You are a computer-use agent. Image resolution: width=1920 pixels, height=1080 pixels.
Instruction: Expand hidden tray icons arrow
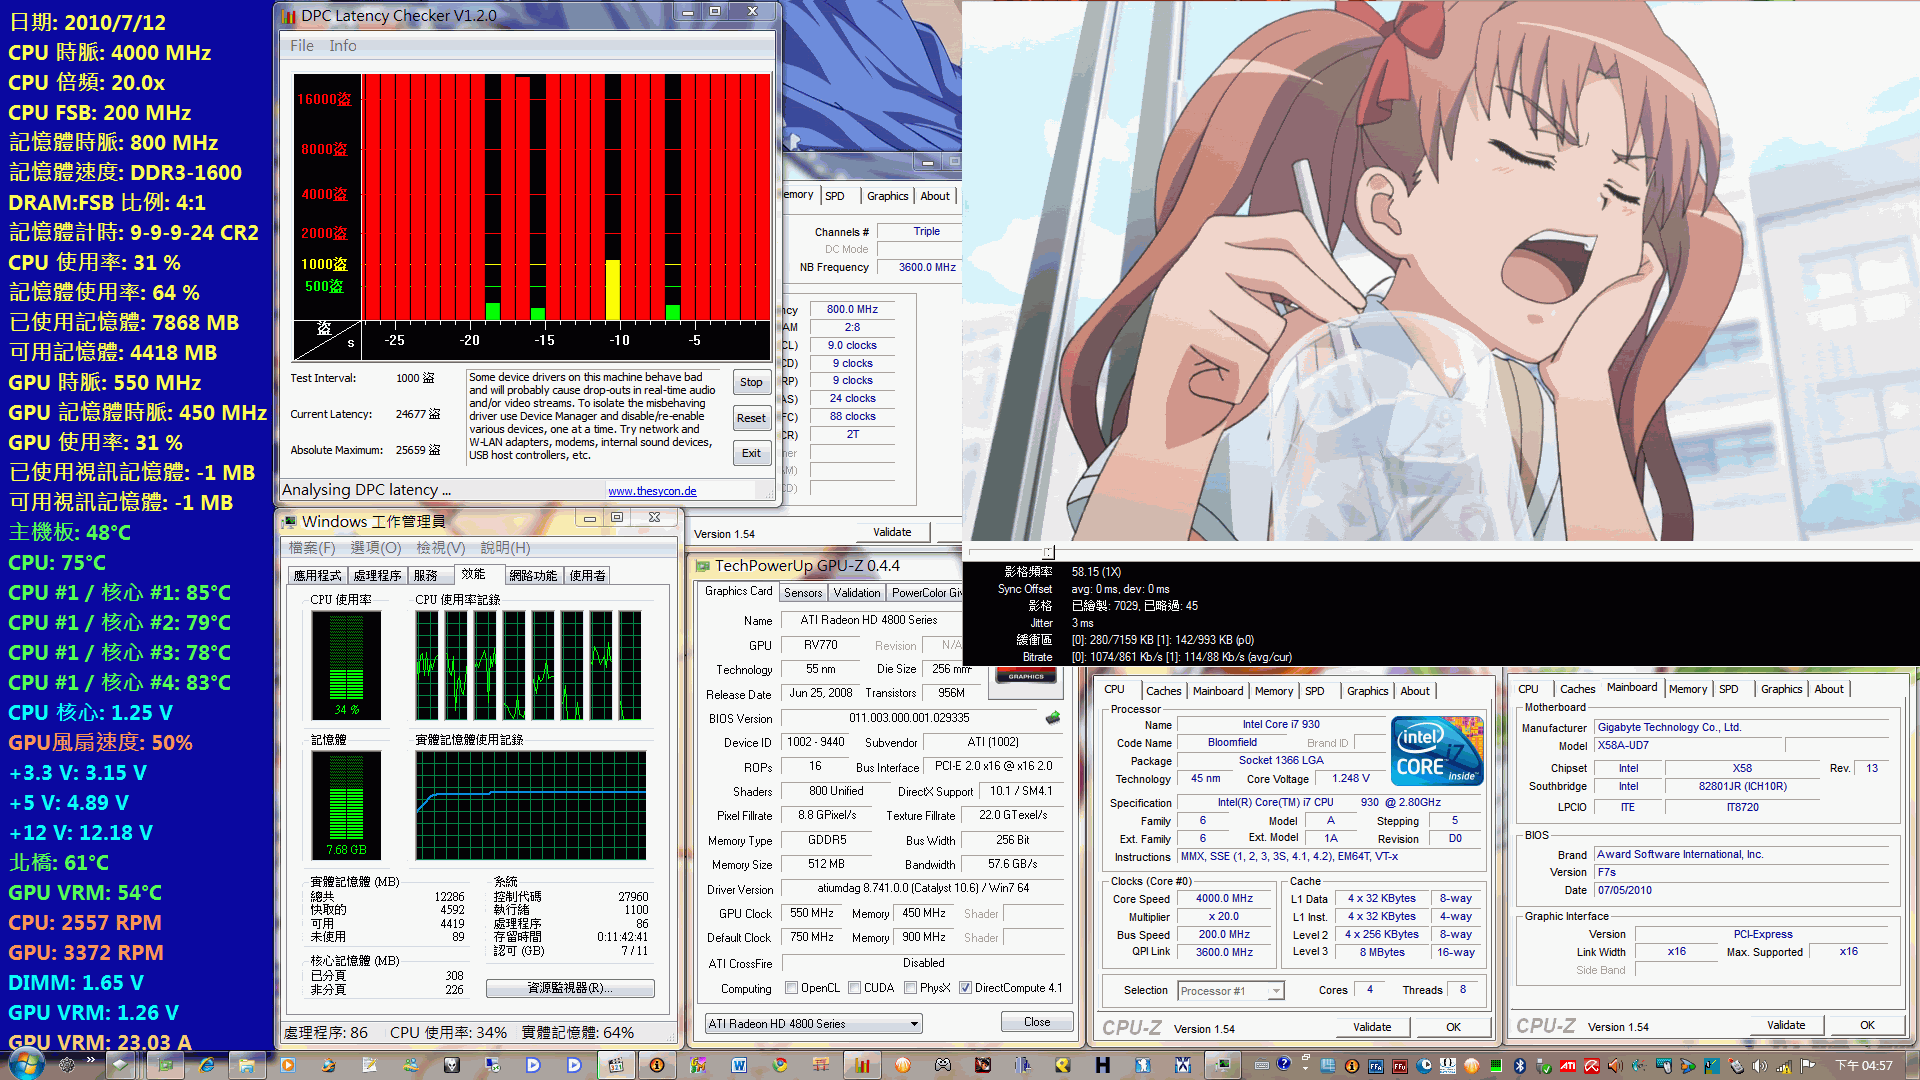(1305, 1067)
